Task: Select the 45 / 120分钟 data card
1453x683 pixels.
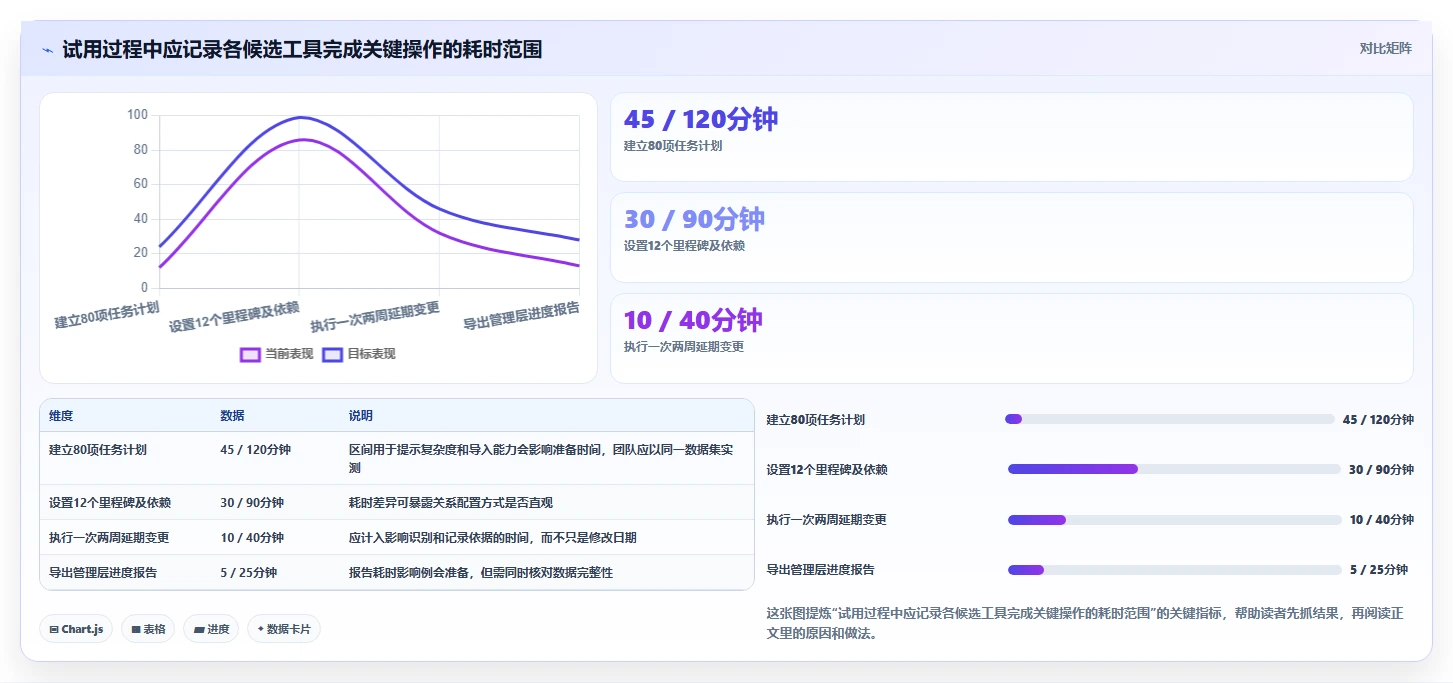Action: click(x=1011, y=137)
